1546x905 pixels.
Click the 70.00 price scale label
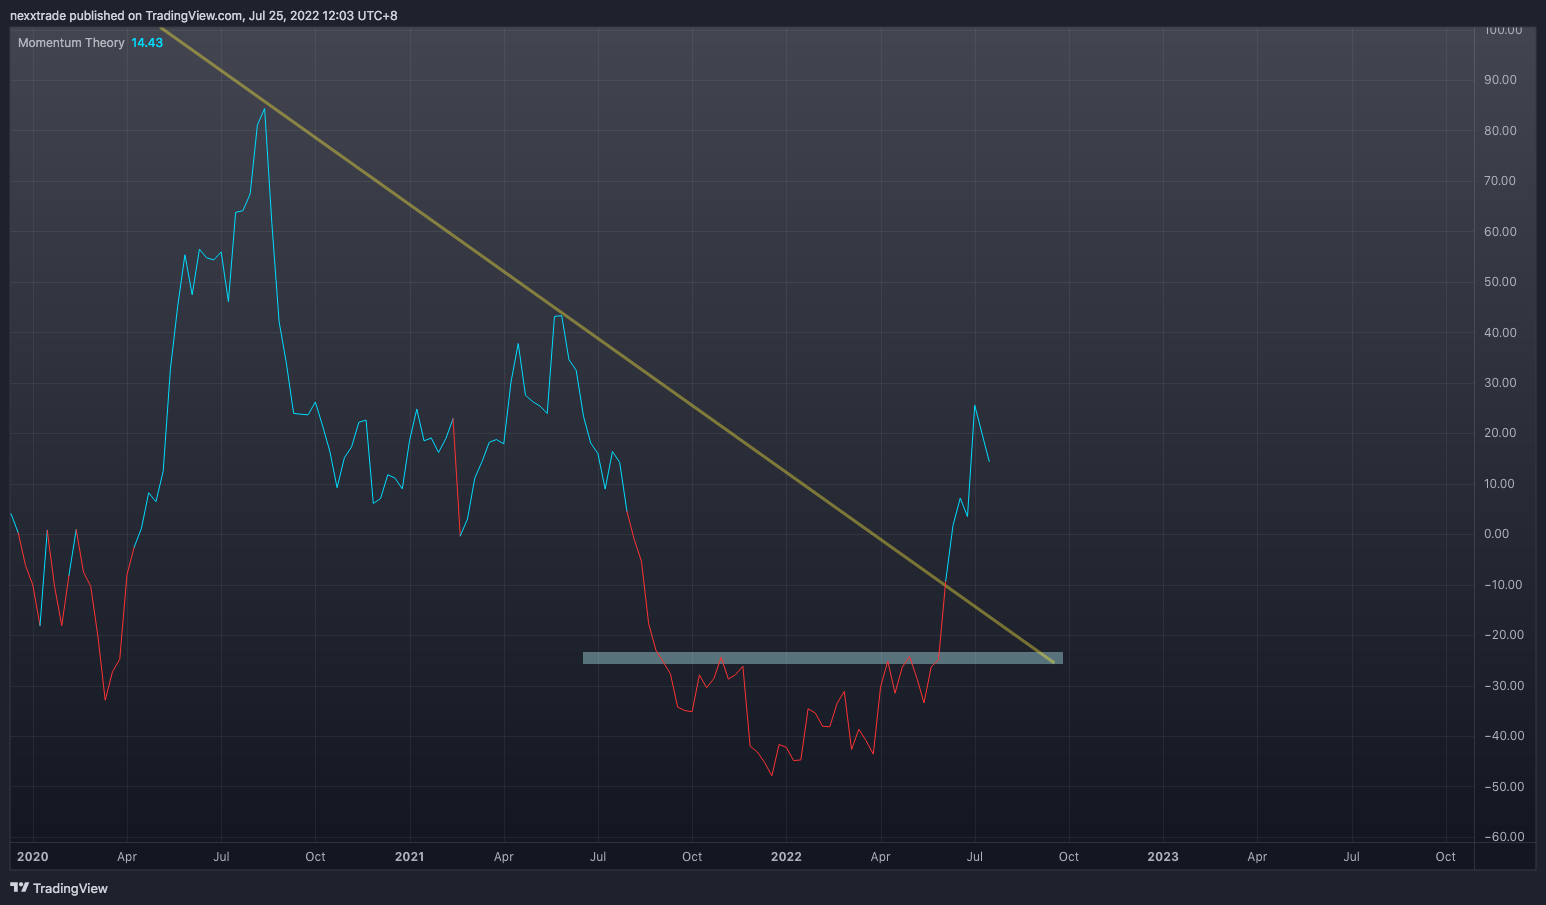1501,181
